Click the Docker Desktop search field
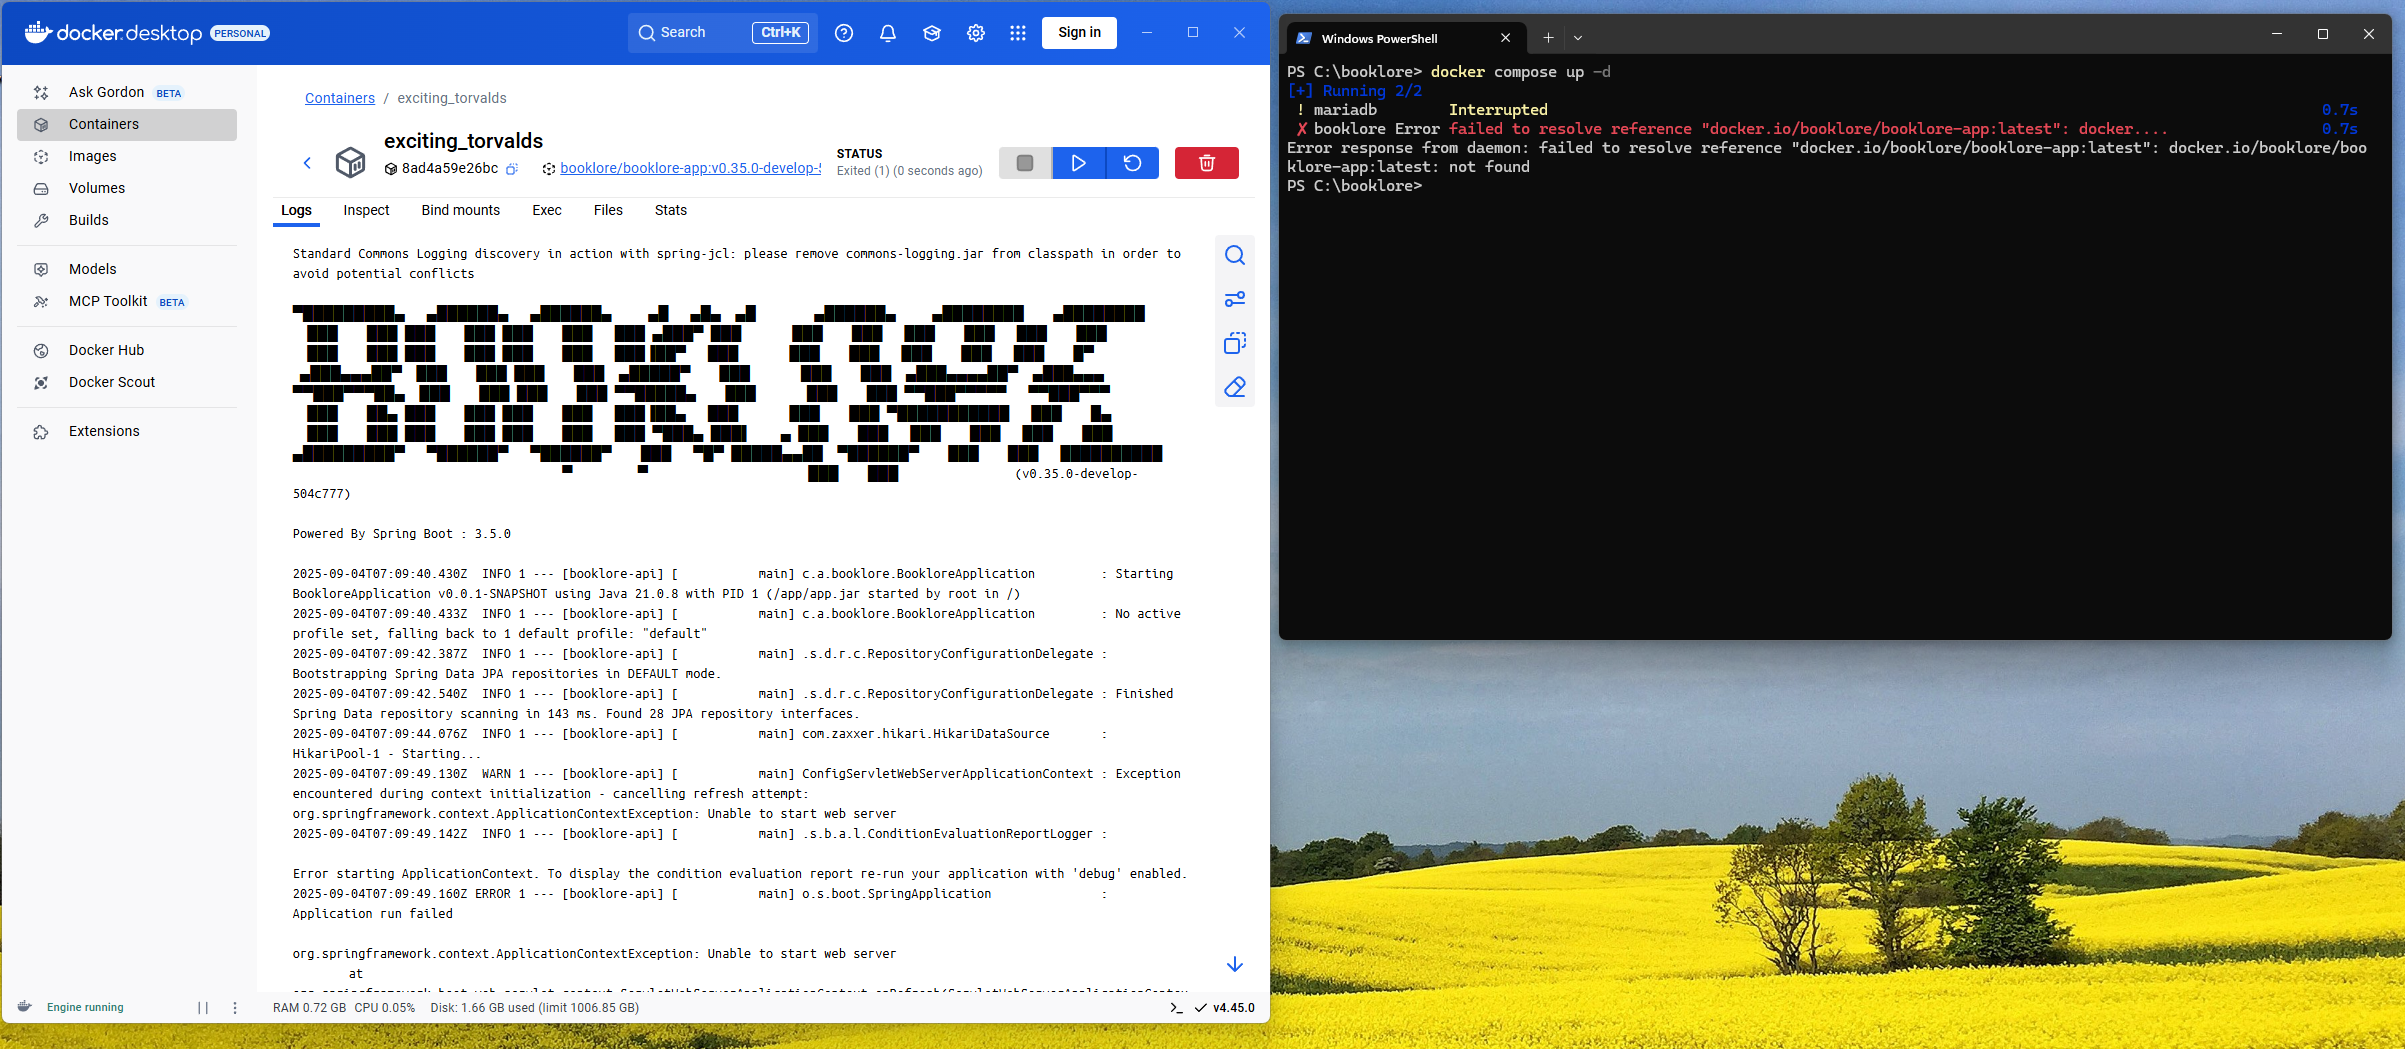The height and width of the screenshot is (1049, 2405). [x=723, y=33]
